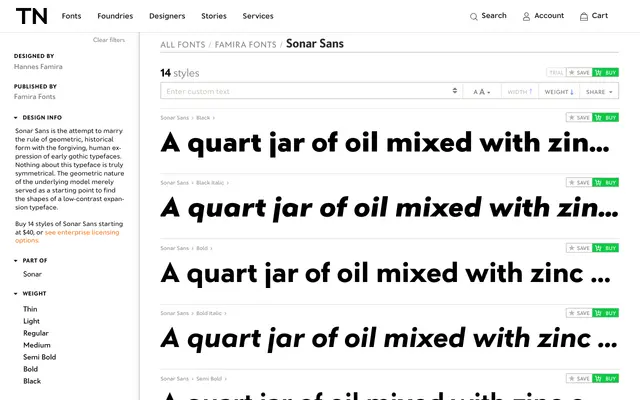Open the Services menu
This screenshot has height=400, width=640.
click(x=258, y=16)
